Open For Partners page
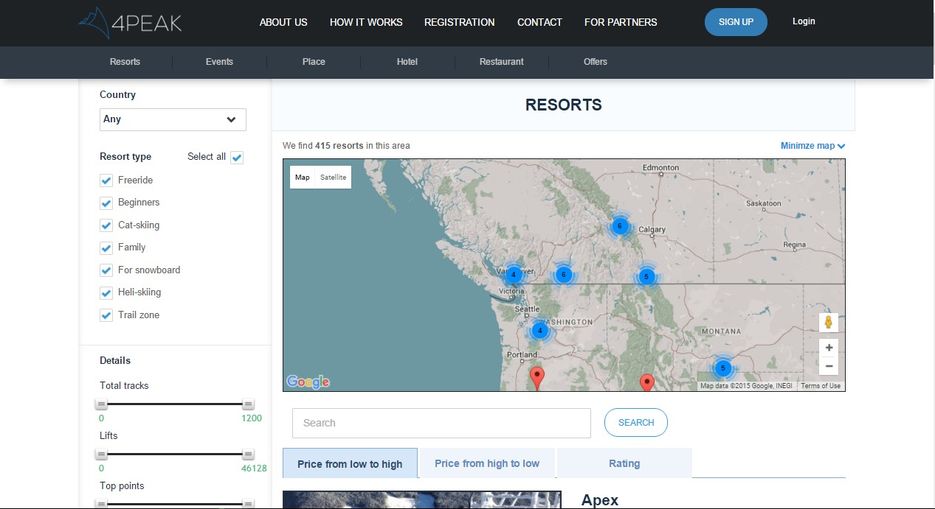 621,22
